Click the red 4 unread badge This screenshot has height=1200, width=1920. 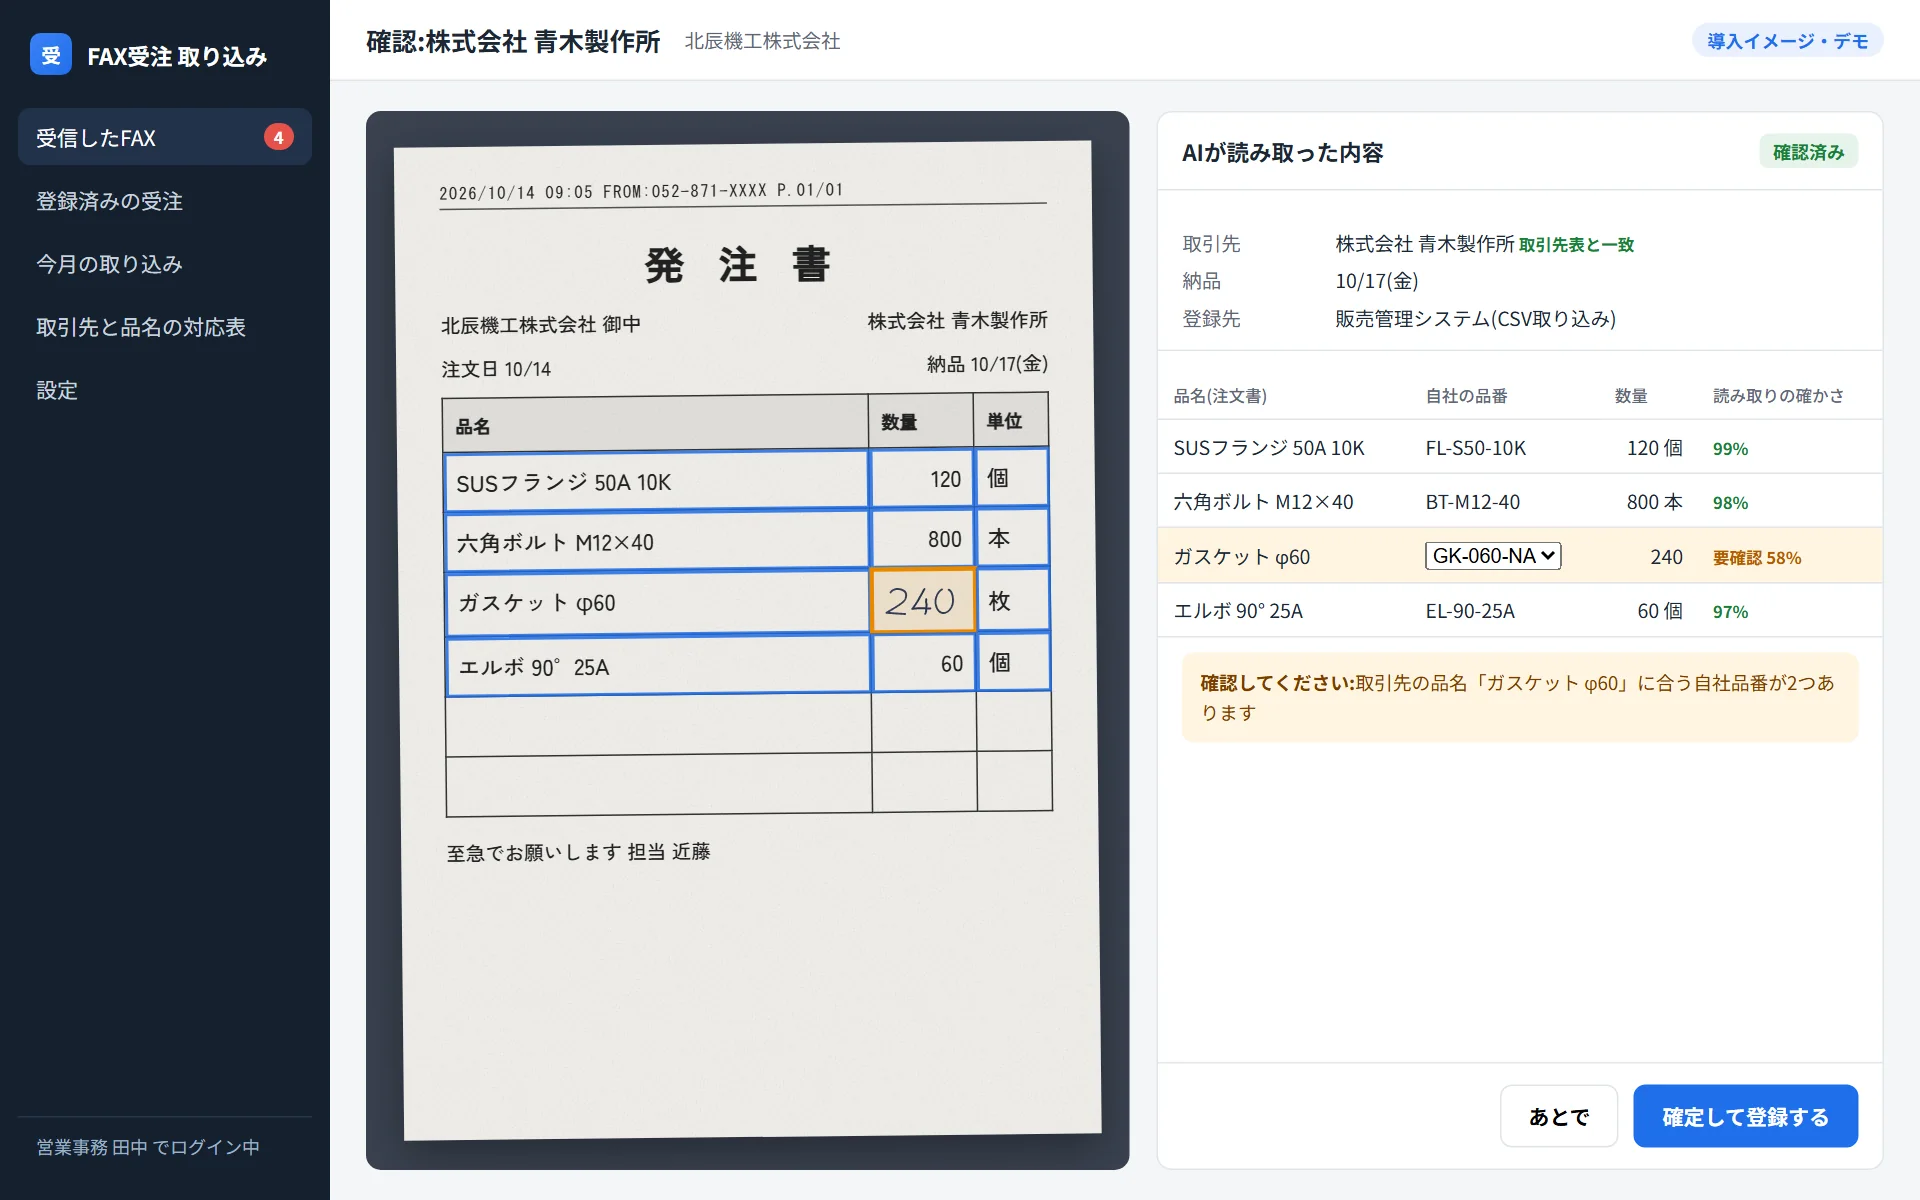click(278, 137)
